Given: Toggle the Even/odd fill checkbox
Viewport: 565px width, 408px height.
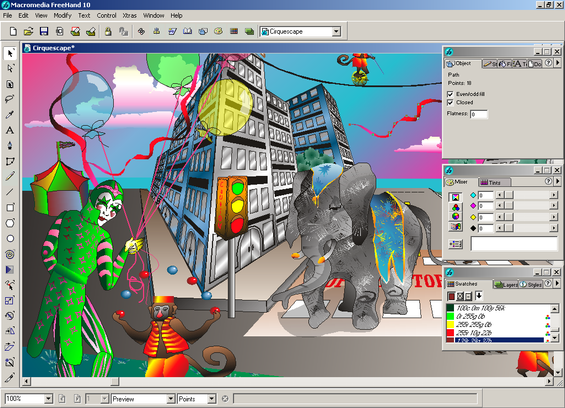Looking at the screenshot, I should [450, 94].
